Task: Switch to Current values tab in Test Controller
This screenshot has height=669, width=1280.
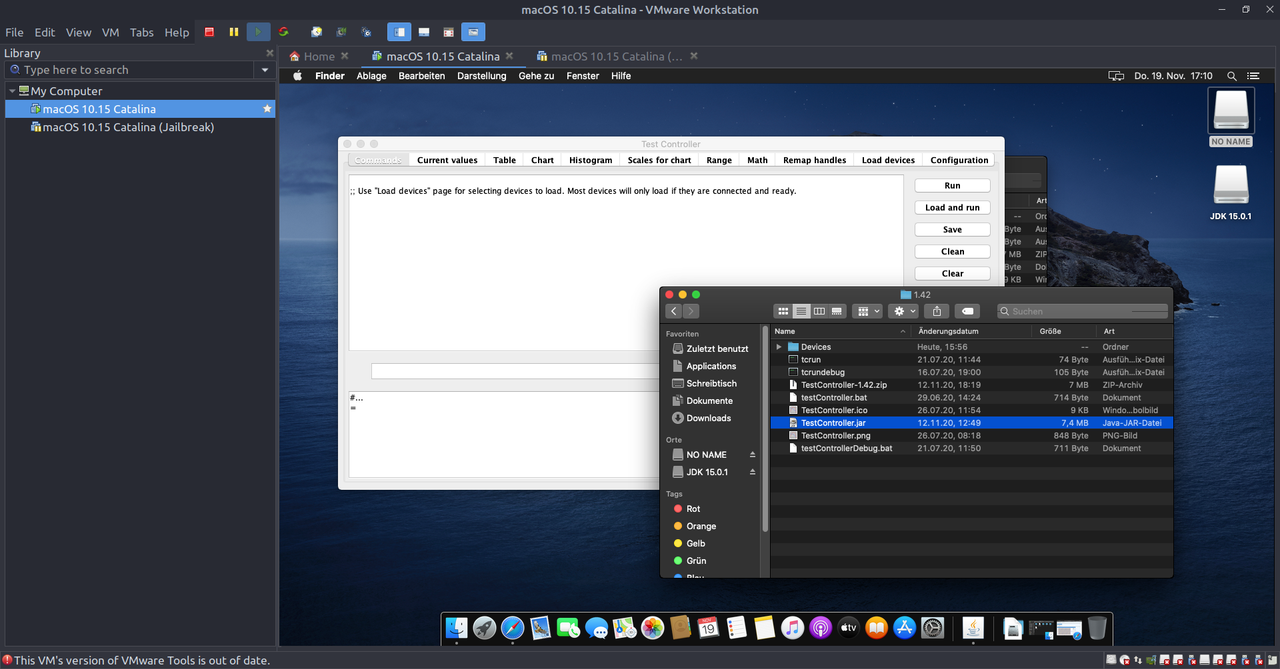Action: (x=447, y=160)
